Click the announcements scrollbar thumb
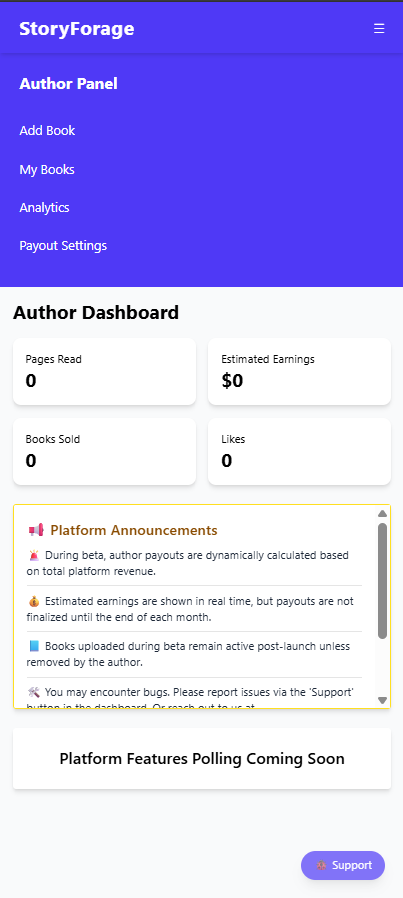This screenshot has width=403, height=898. click(x=382, y=581)
